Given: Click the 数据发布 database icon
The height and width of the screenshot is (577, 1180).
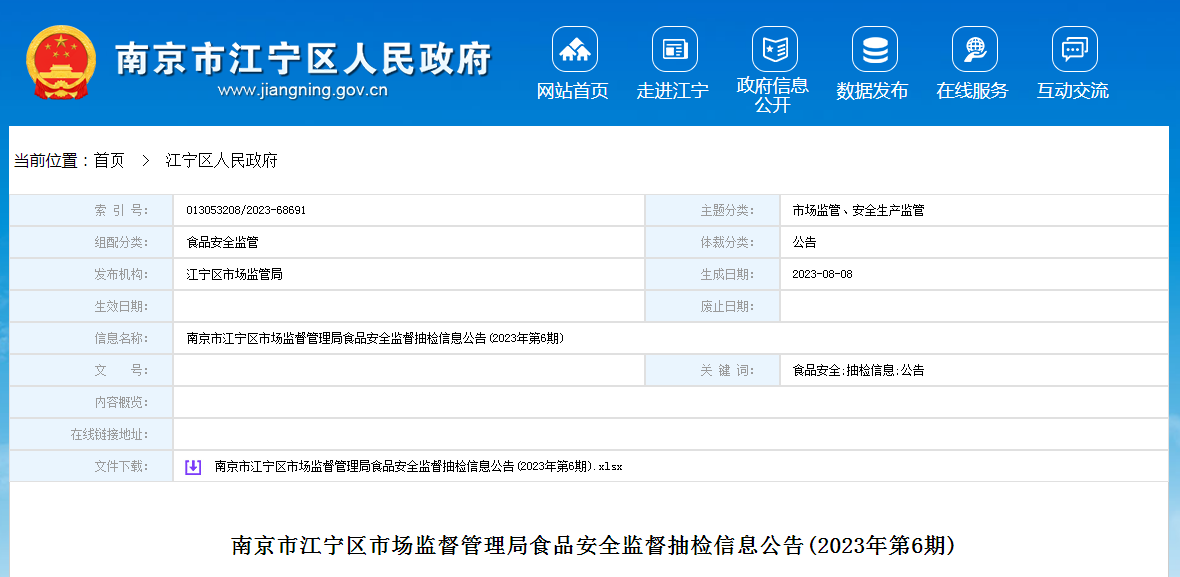Looking at the screenshot, I should (874, 49).
